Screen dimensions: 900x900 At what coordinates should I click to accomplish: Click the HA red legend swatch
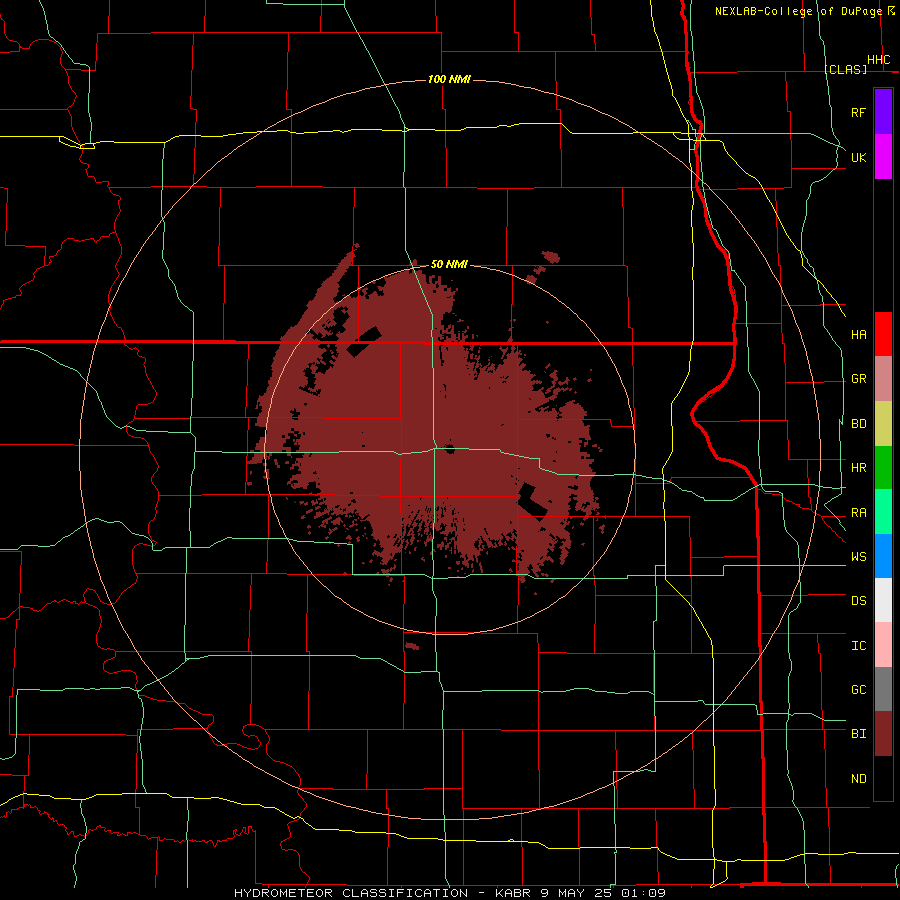(883, 334)
